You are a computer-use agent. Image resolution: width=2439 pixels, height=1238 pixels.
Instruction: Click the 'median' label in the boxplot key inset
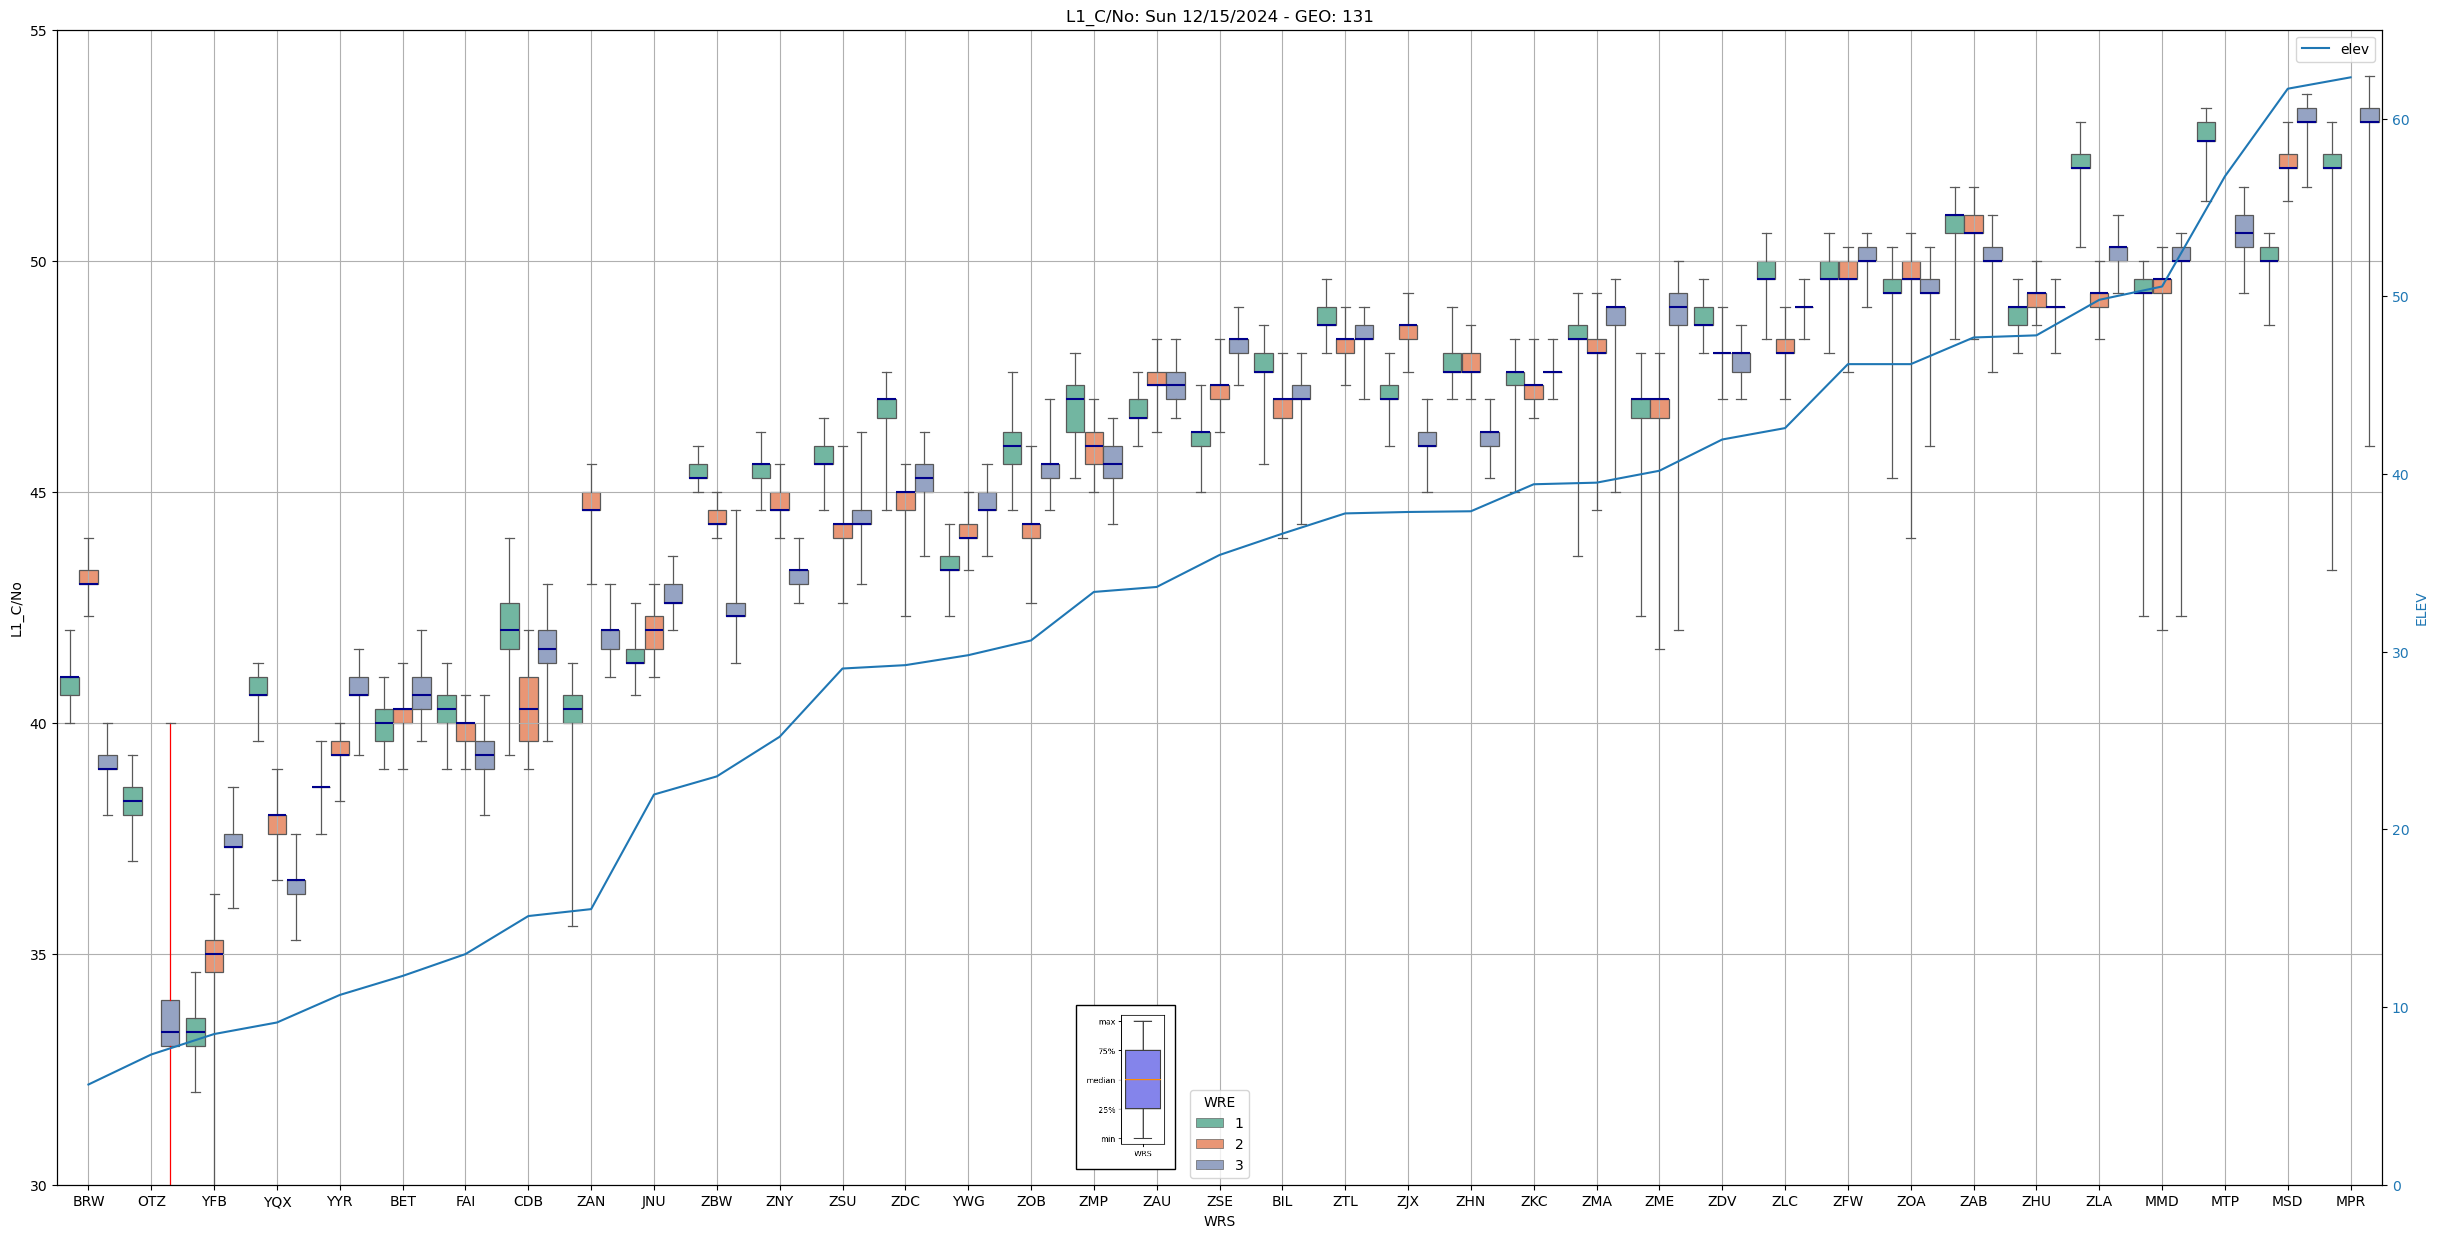tap(1100, 1080)
